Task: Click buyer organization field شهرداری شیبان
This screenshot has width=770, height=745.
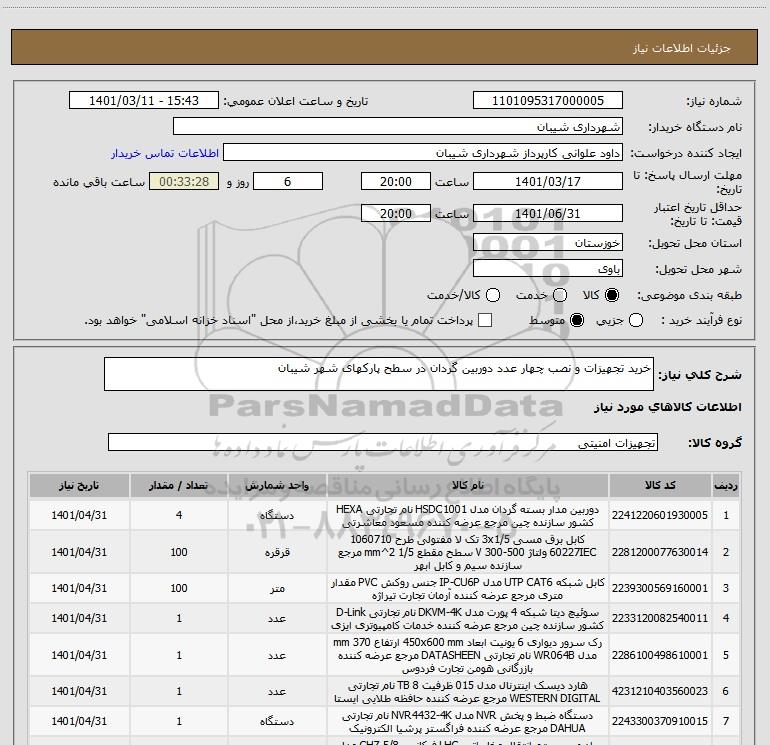Action: point(398,127)
